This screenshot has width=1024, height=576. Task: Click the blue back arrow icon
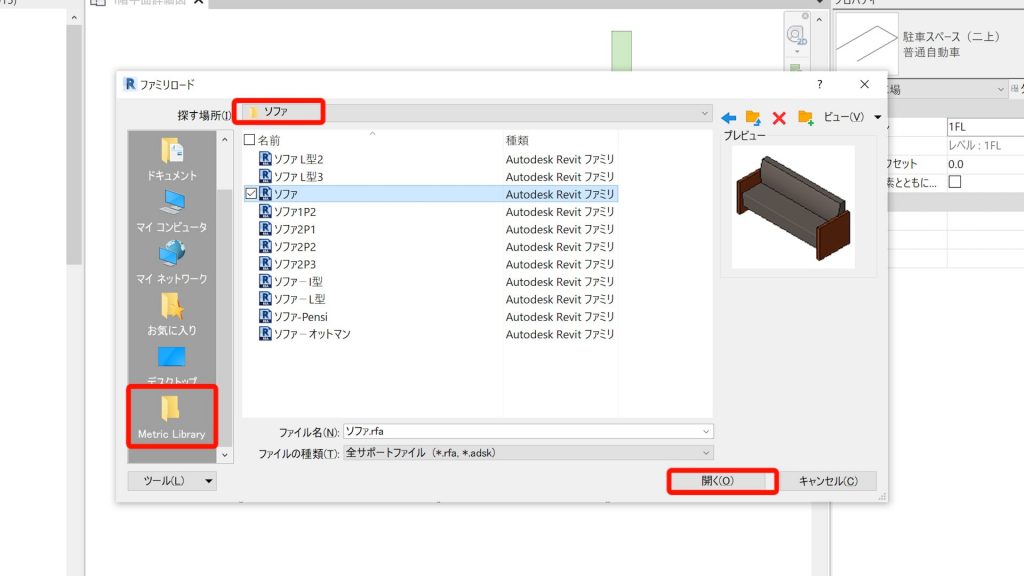[729, 118]
